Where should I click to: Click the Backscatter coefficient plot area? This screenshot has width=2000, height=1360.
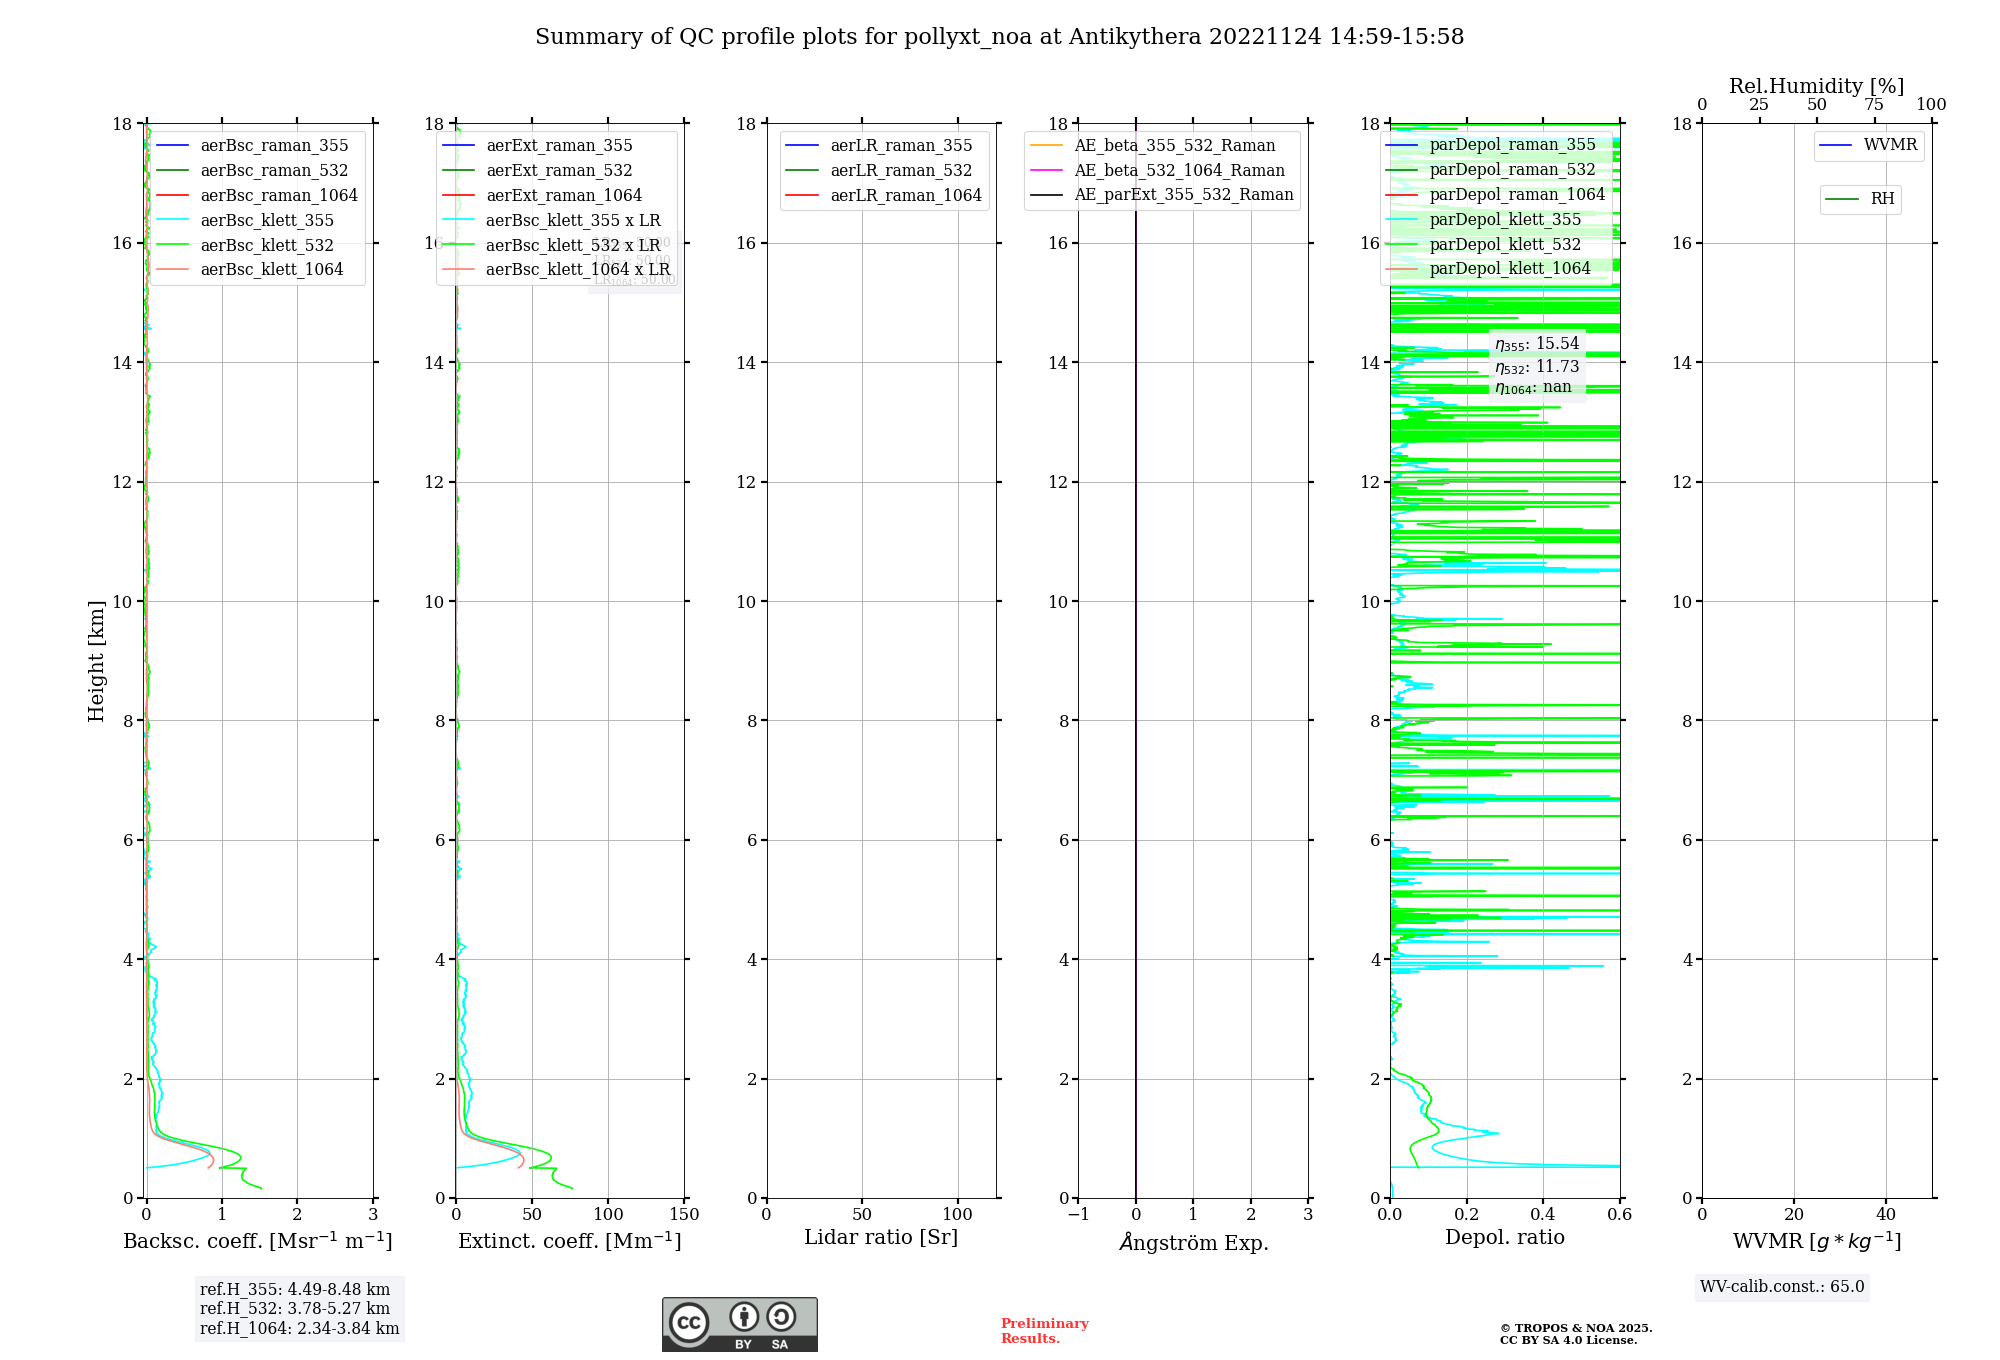pyautogui.click(x=259, y=661)
